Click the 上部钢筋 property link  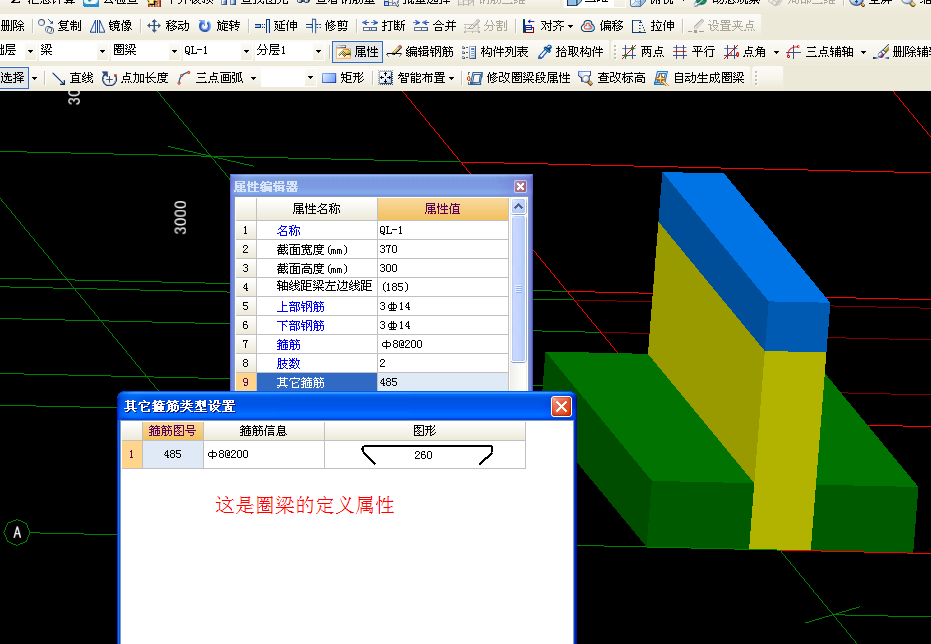(300, 306)
